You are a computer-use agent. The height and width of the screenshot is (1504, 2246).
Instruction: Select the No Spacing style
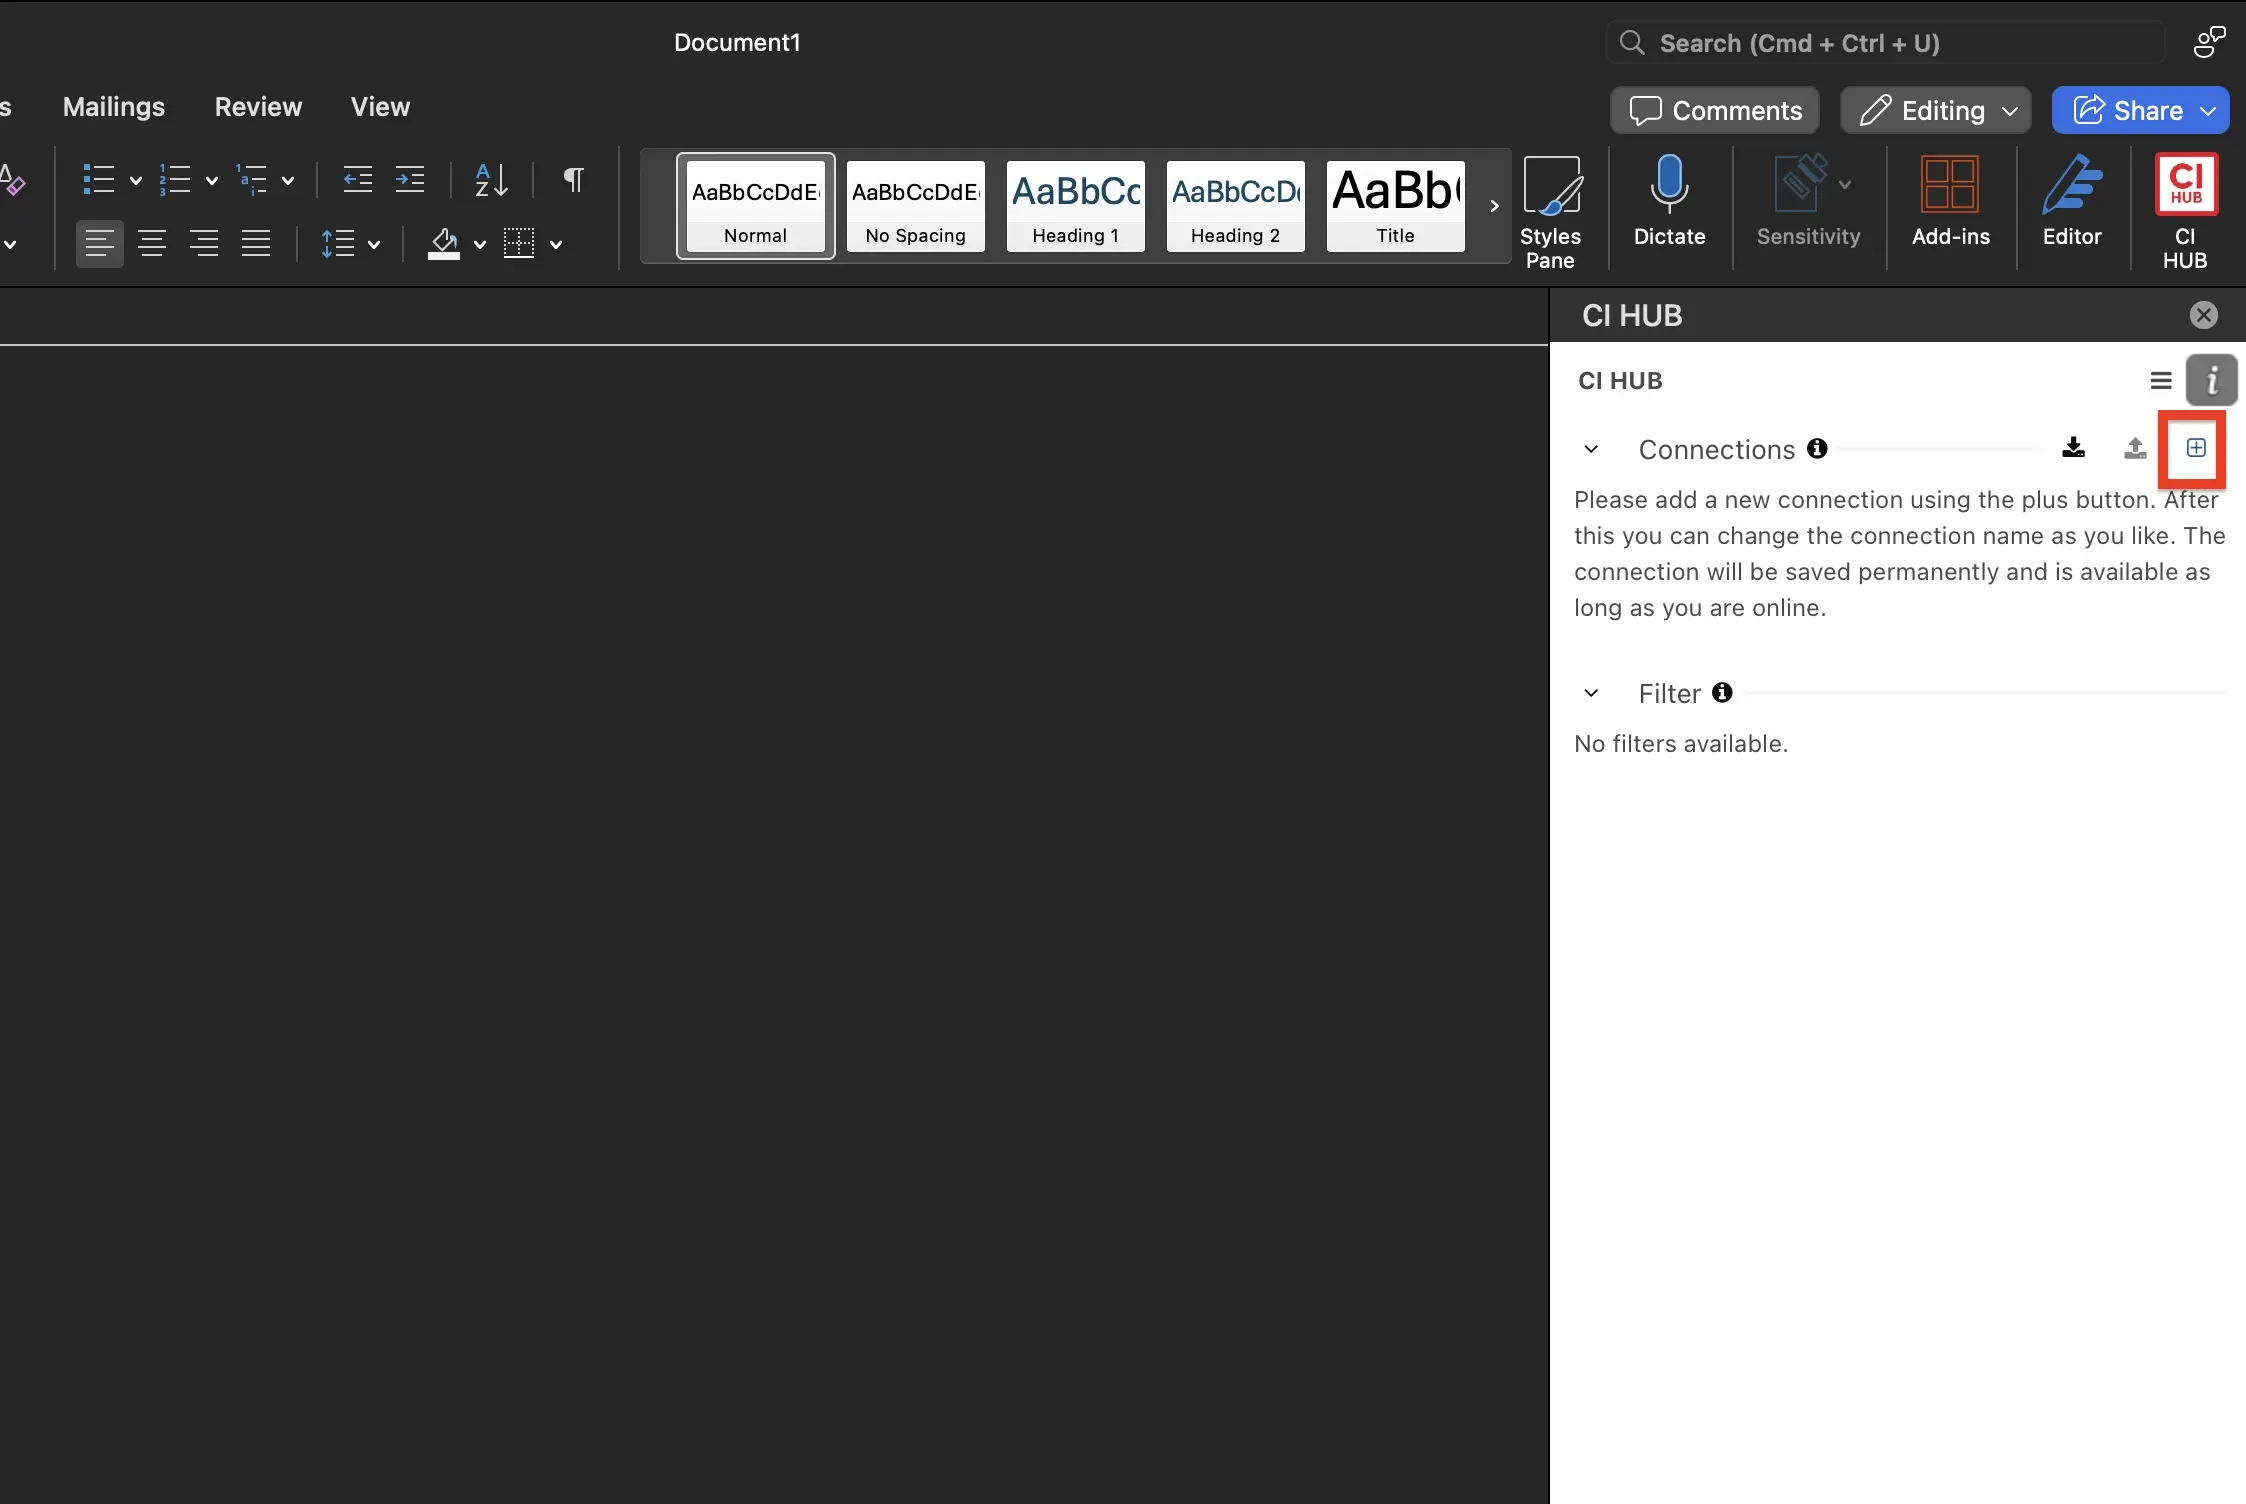(916, 206)
